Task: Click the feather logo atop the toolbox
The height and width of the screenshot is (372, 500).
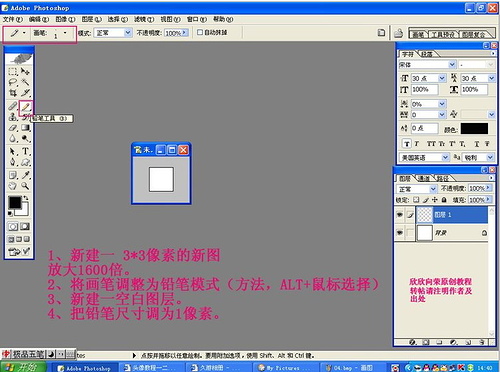Action: pos(19,59)
